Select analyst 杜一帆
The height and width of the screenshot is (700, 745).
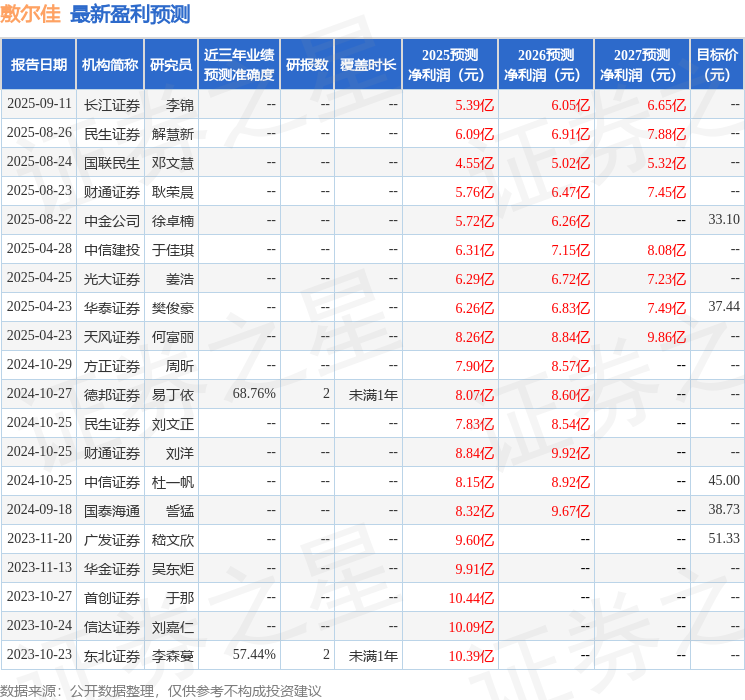click(172, 482)
